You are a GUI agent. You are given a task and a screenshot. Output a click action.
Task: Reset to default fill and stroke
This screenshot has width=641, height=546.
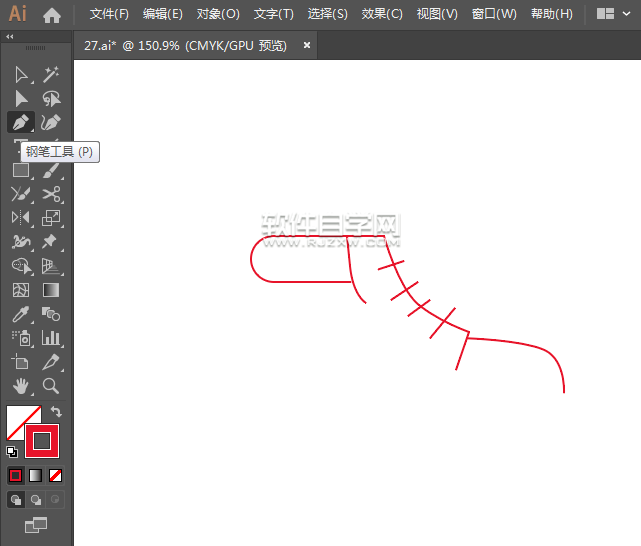(12, 452)
